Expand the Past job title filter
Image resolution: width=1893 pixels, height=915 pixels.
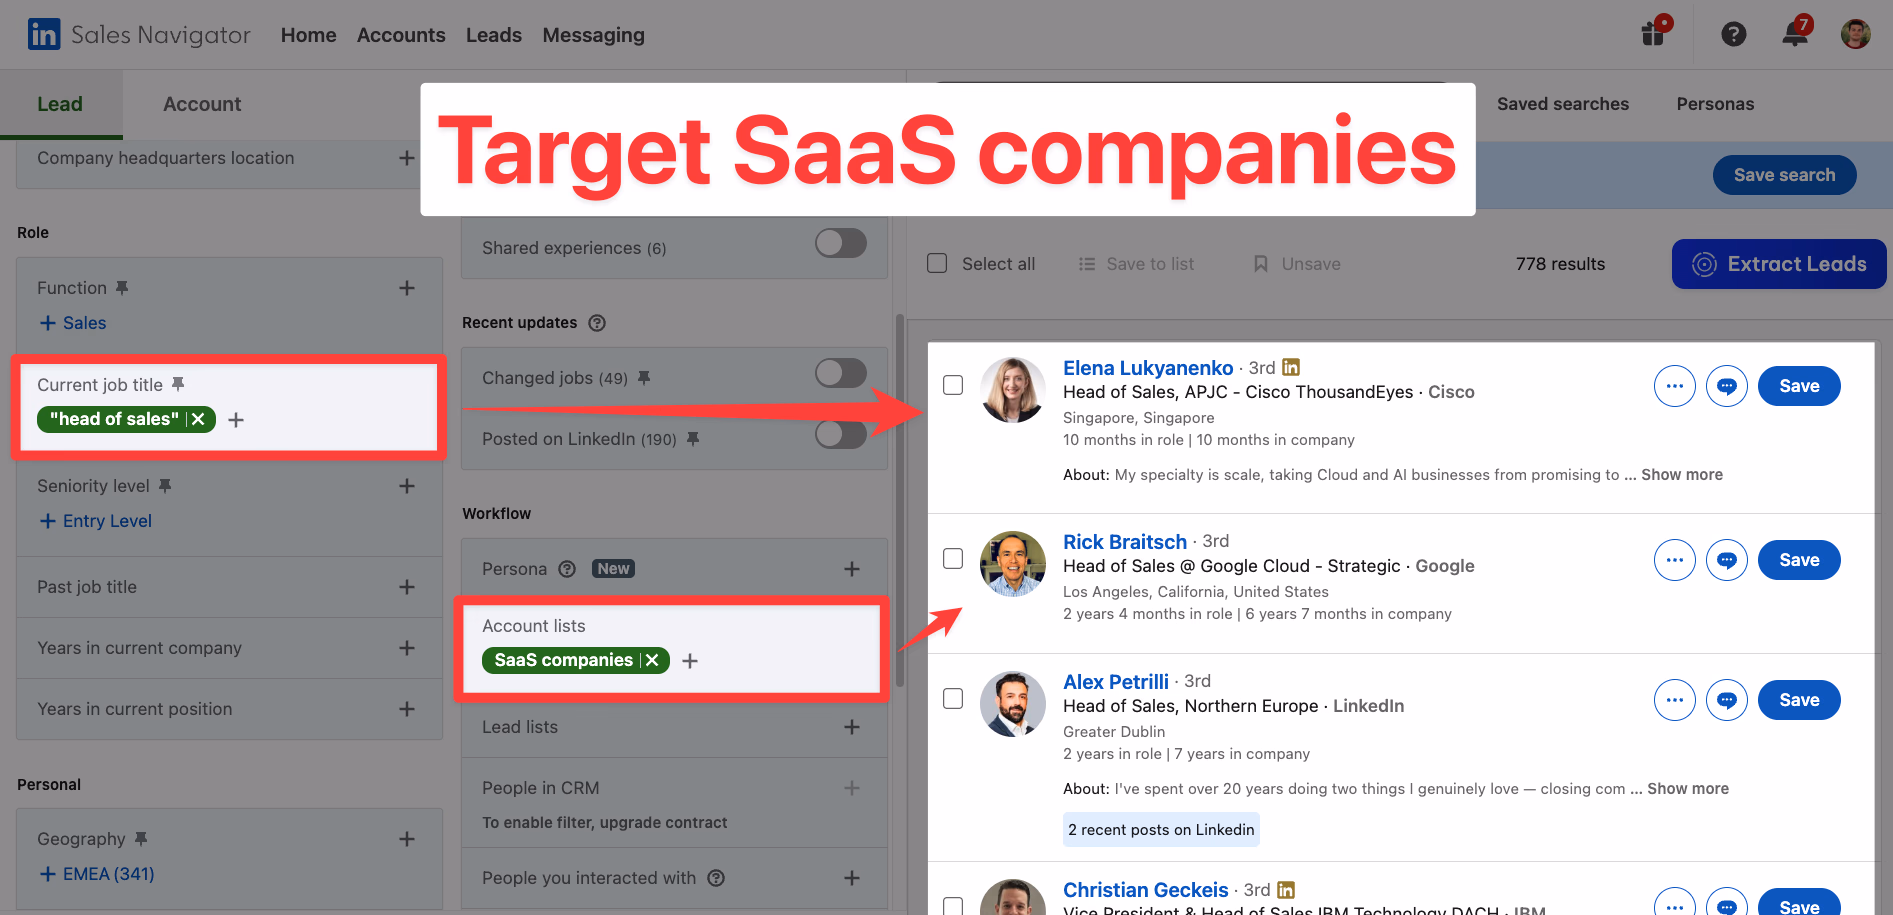click(x=407, y=587)
